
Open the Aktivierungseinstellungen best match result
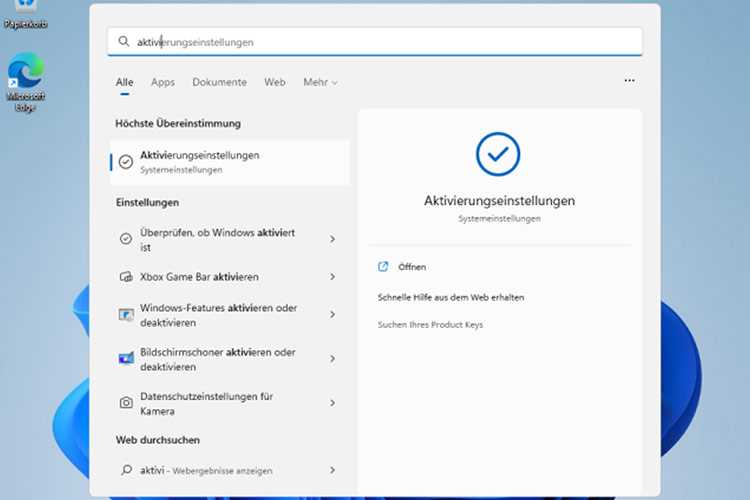click(230, 162)
